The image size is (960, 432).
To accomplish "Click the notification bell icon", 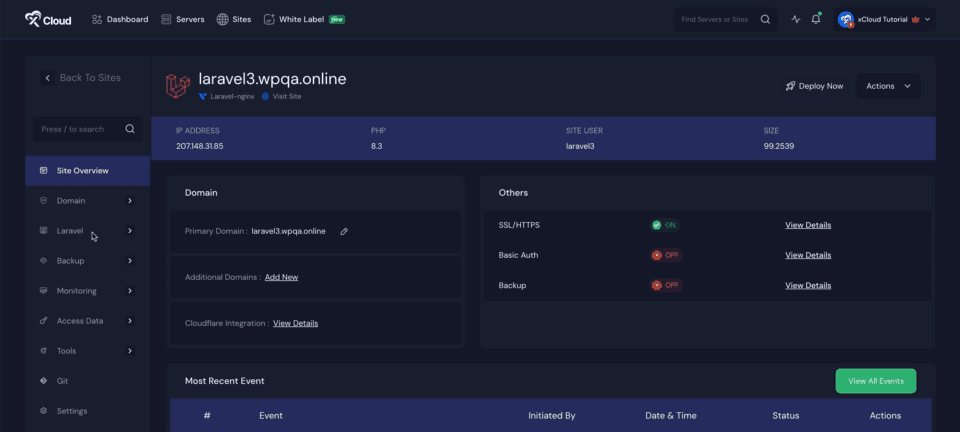I will click(x=816, y=19).
